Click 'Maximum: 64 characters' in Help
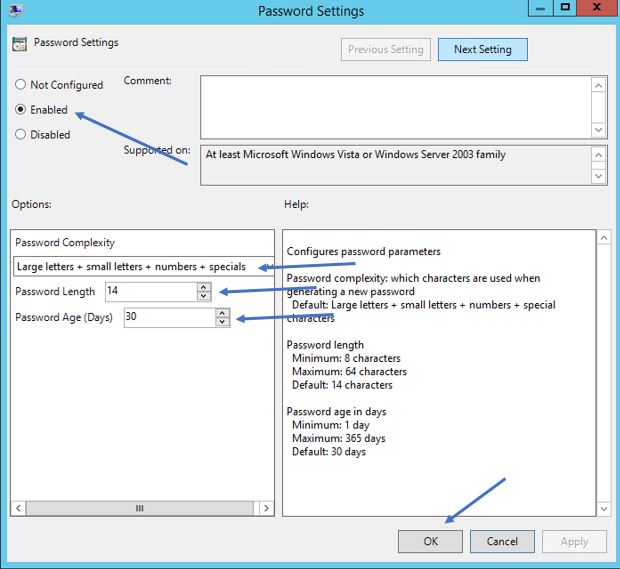 [x=349, y=371]
